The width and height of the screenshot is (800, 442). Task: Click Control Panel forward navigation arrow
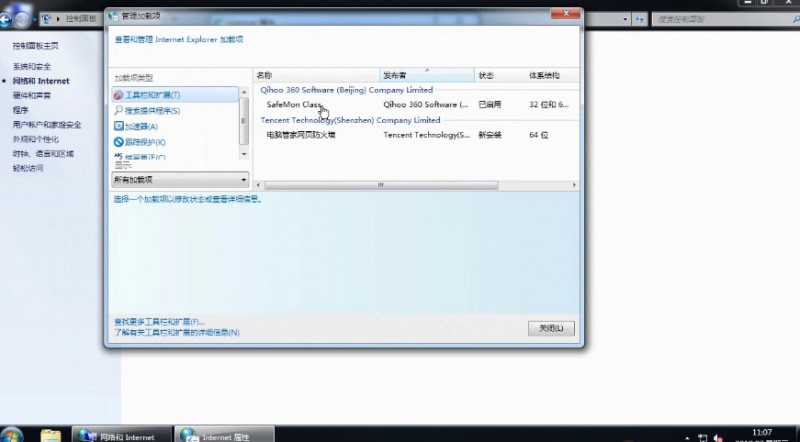click(22, 19)
